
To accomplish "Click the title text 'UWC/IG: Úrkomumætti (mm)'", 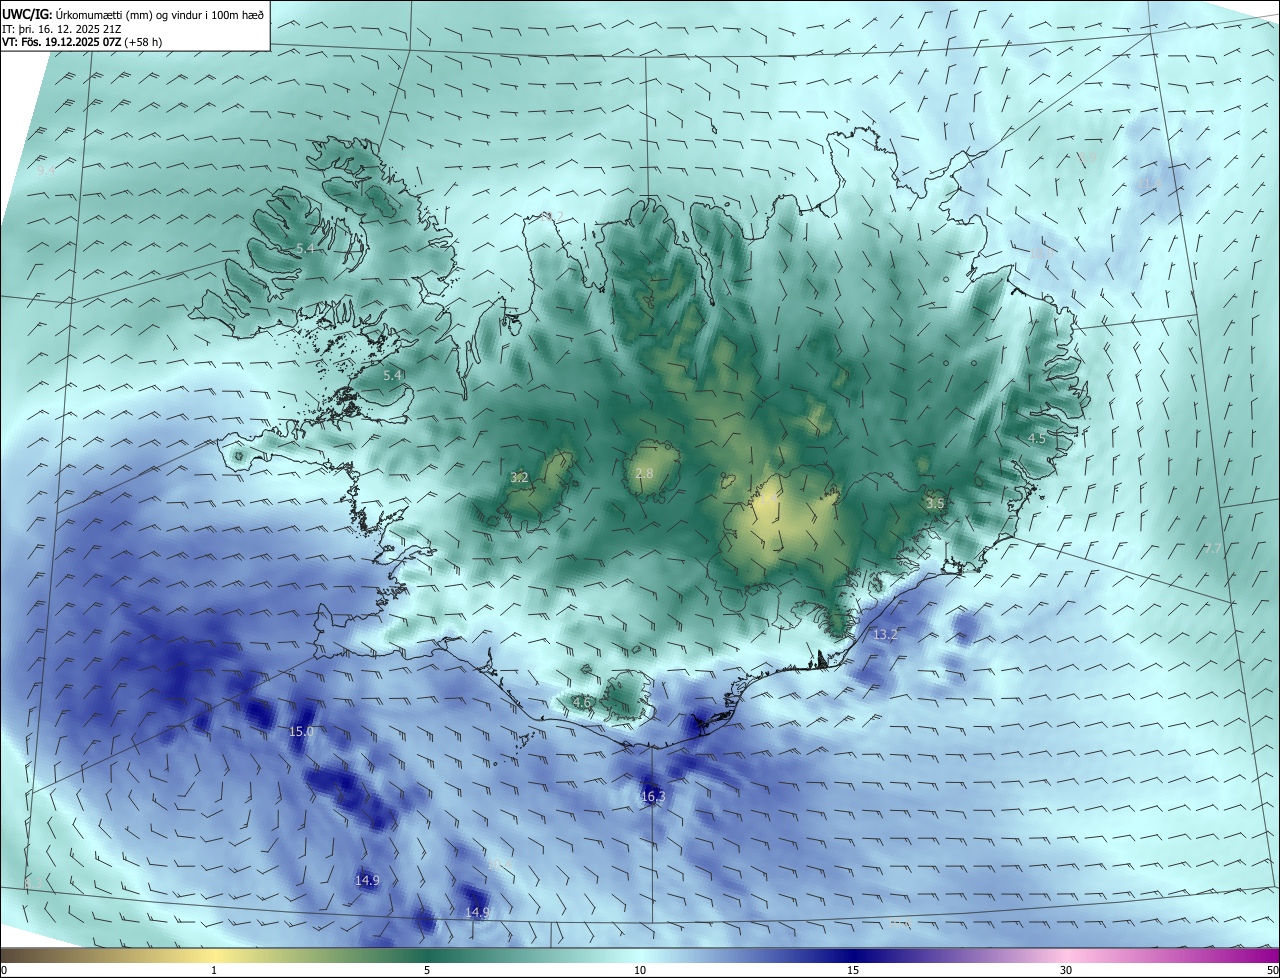I will (x=78, y=14).
